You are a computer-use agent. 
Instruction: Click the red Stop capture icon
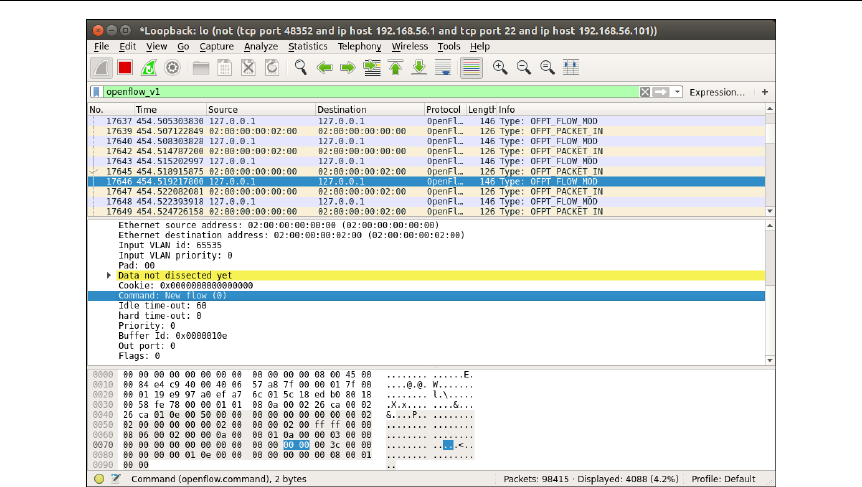(125, 67)
